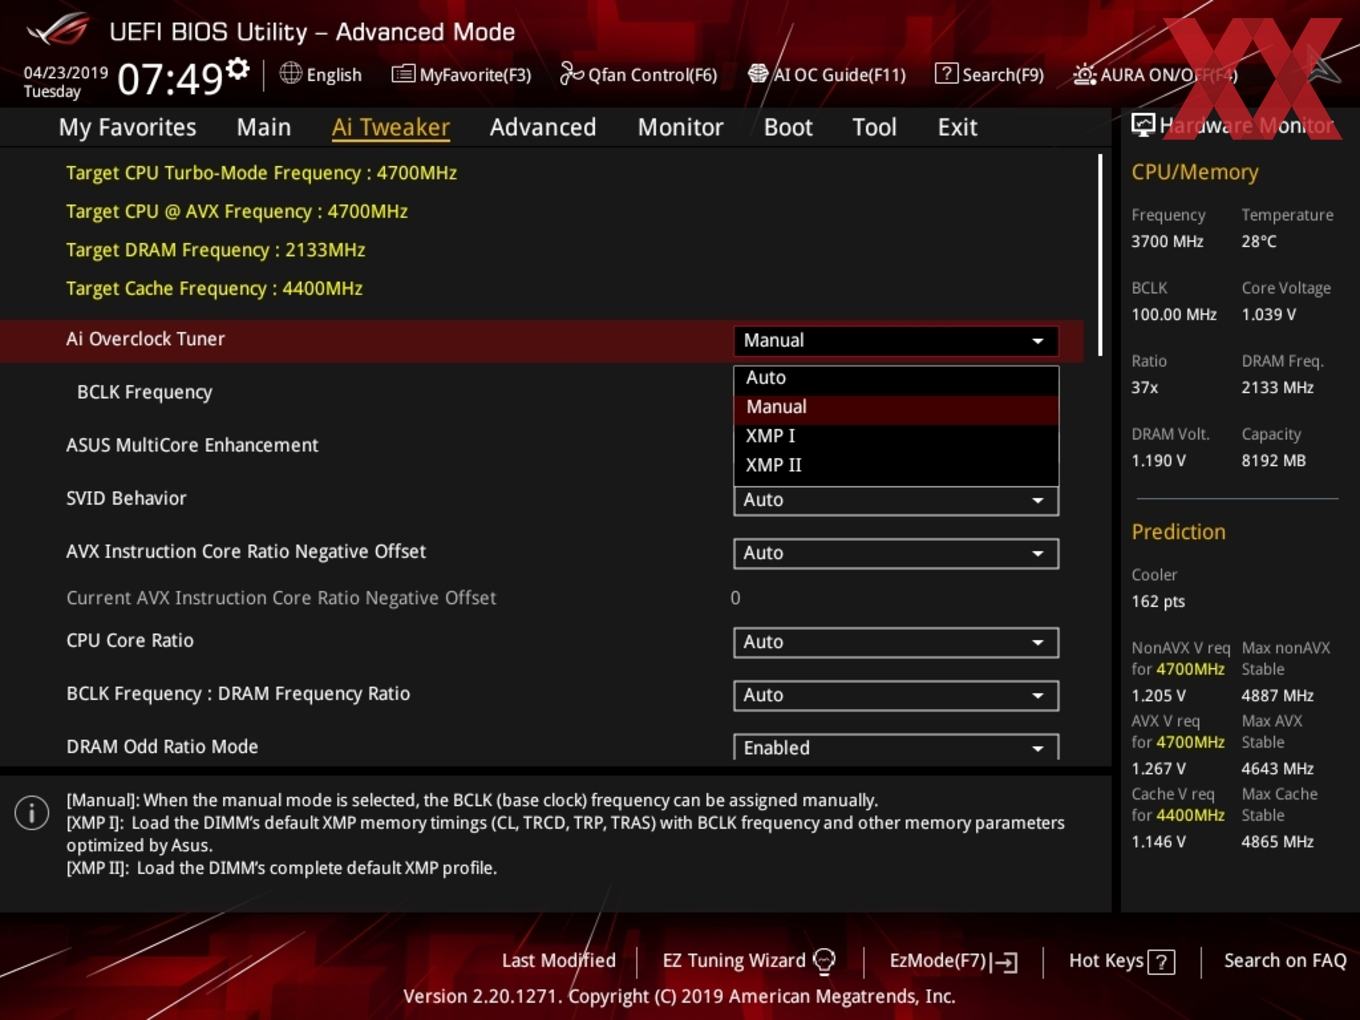Choose XMP I option
1360x1020 pixels.
(x=896, y=436)
